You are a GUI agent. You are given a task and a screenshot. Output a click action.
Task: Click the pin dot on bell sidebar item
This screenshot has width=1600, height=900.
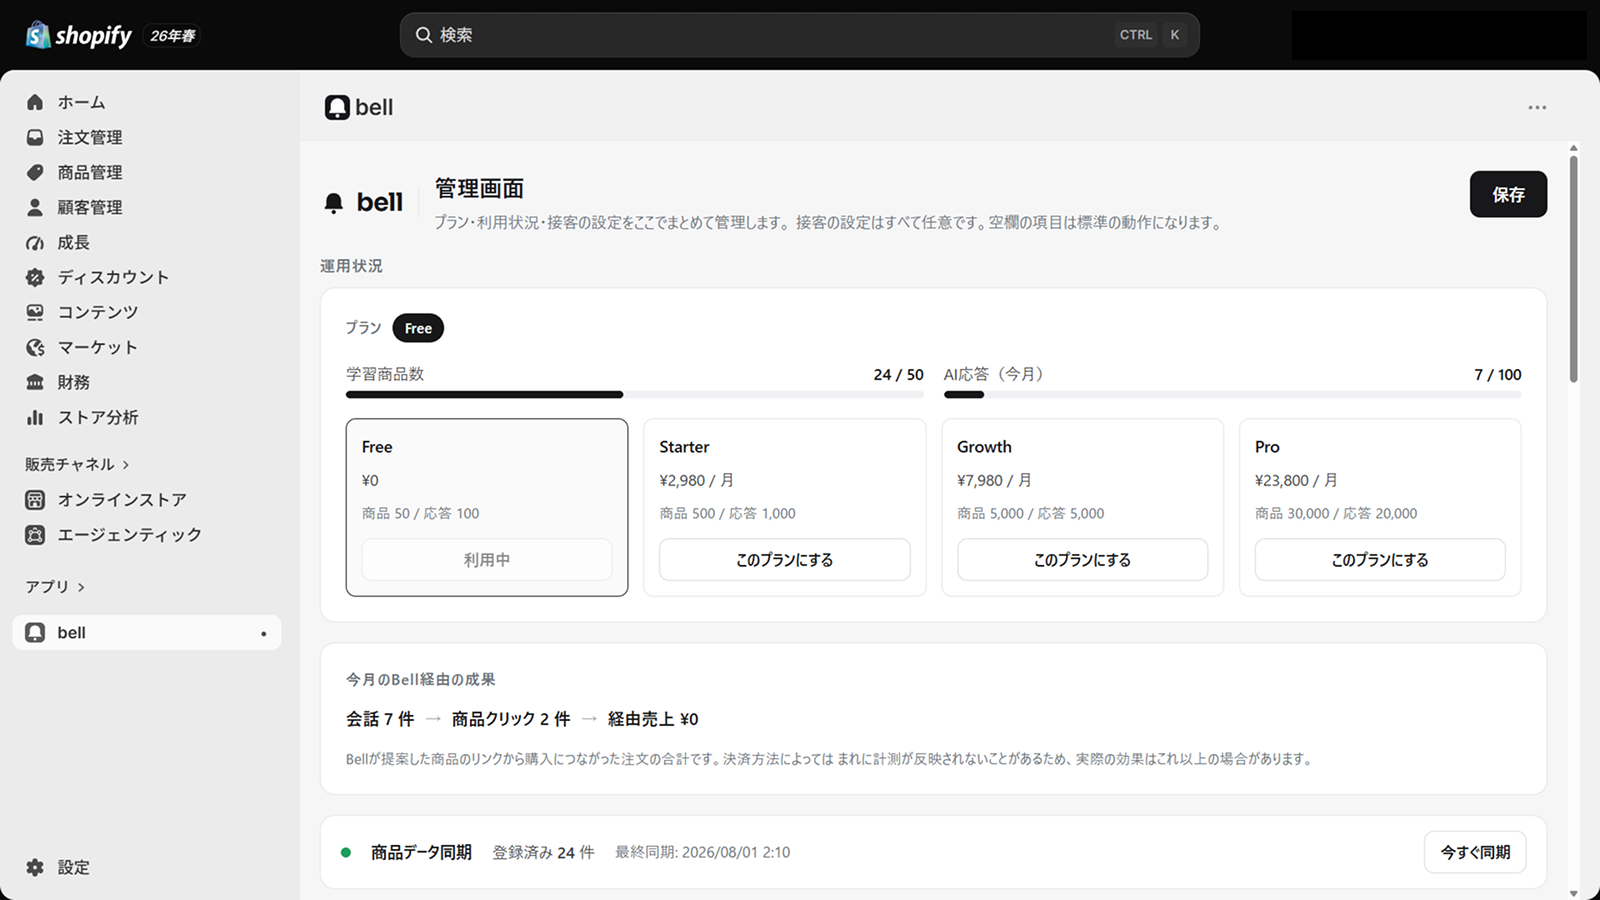264,633
